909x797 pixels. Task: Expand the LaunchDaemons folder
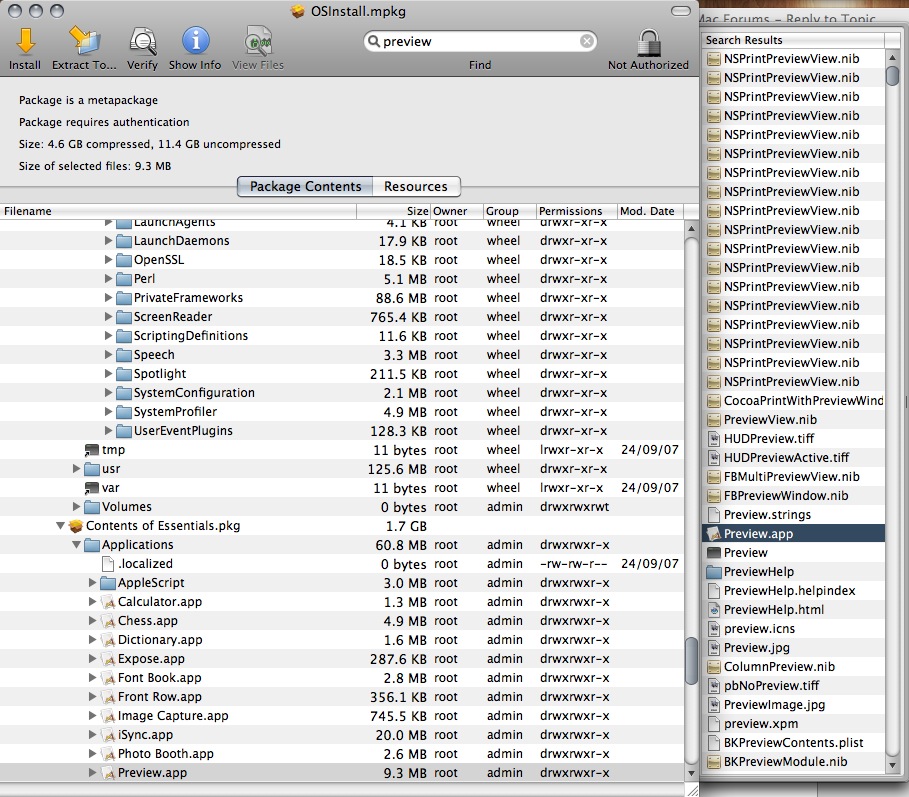108,241
